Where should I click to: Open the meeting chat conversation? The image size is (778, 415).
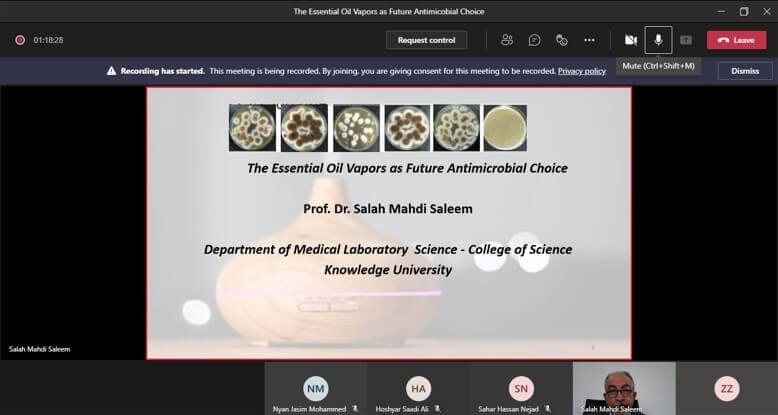534,40
